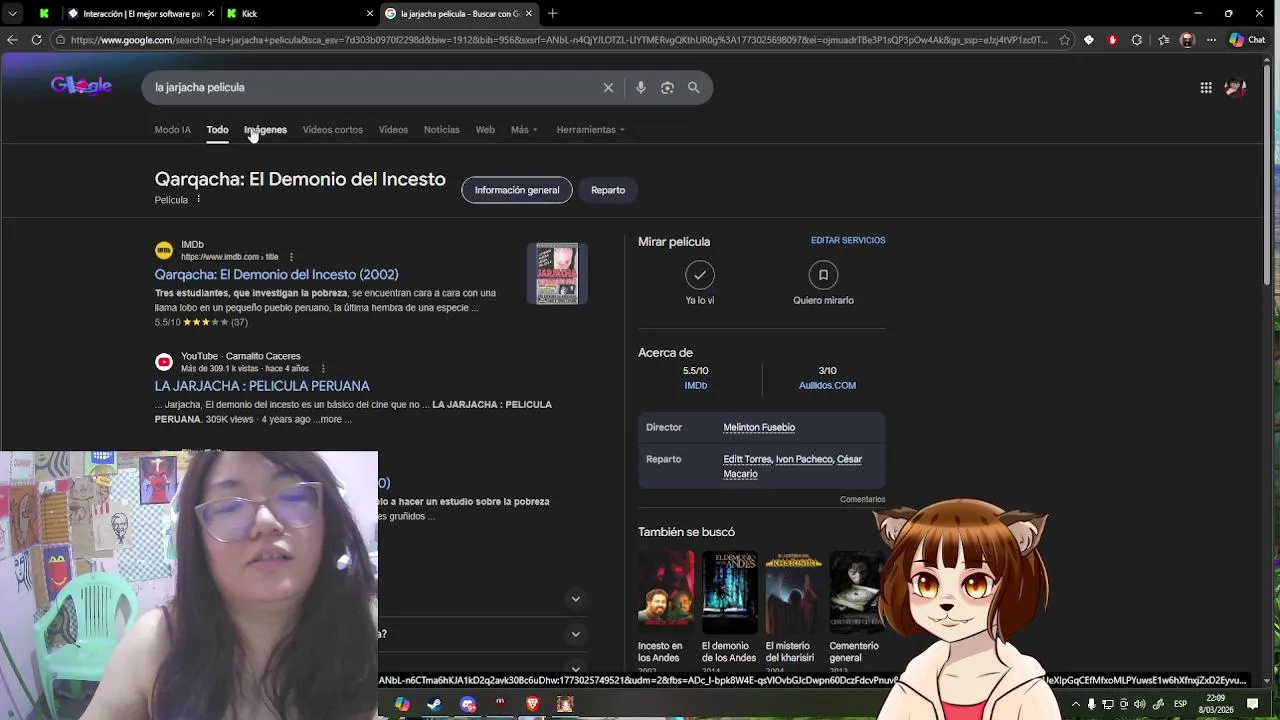This screenshot has height=720, width=1280.
Task: Select 'También se buscó' heading
Action: click(686, 532)
